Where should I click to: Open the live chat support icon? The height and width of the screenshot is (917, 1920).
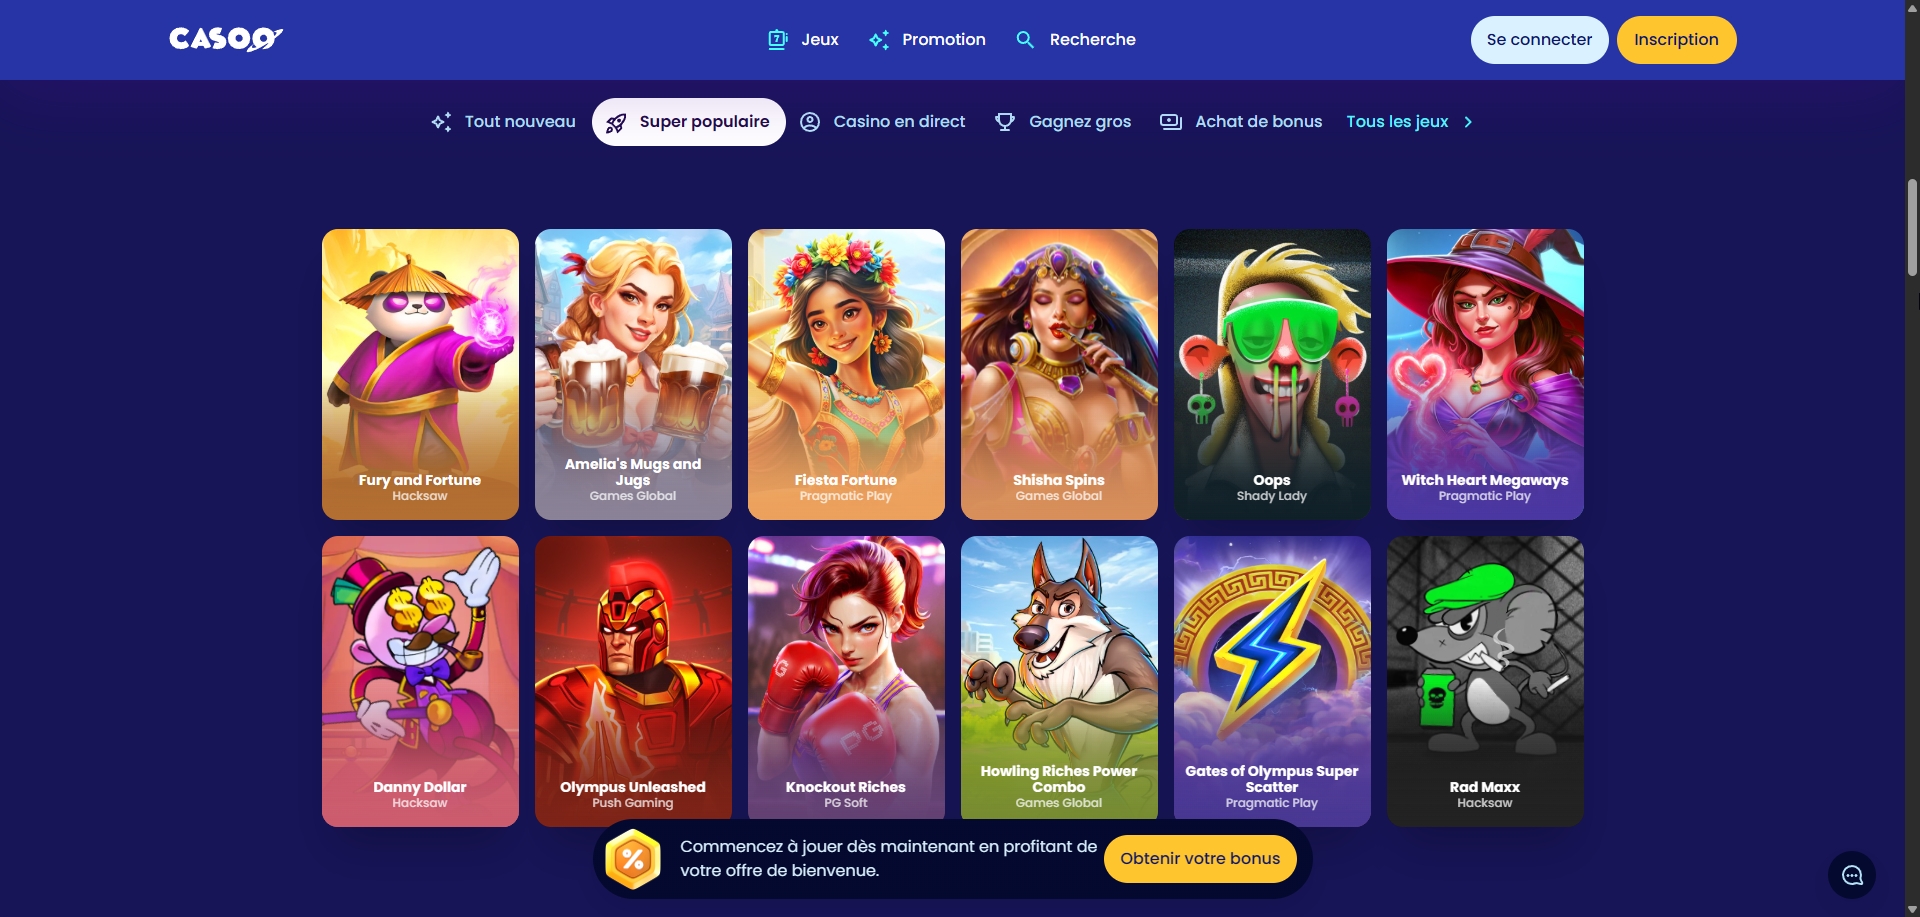tap(1852, 875)
